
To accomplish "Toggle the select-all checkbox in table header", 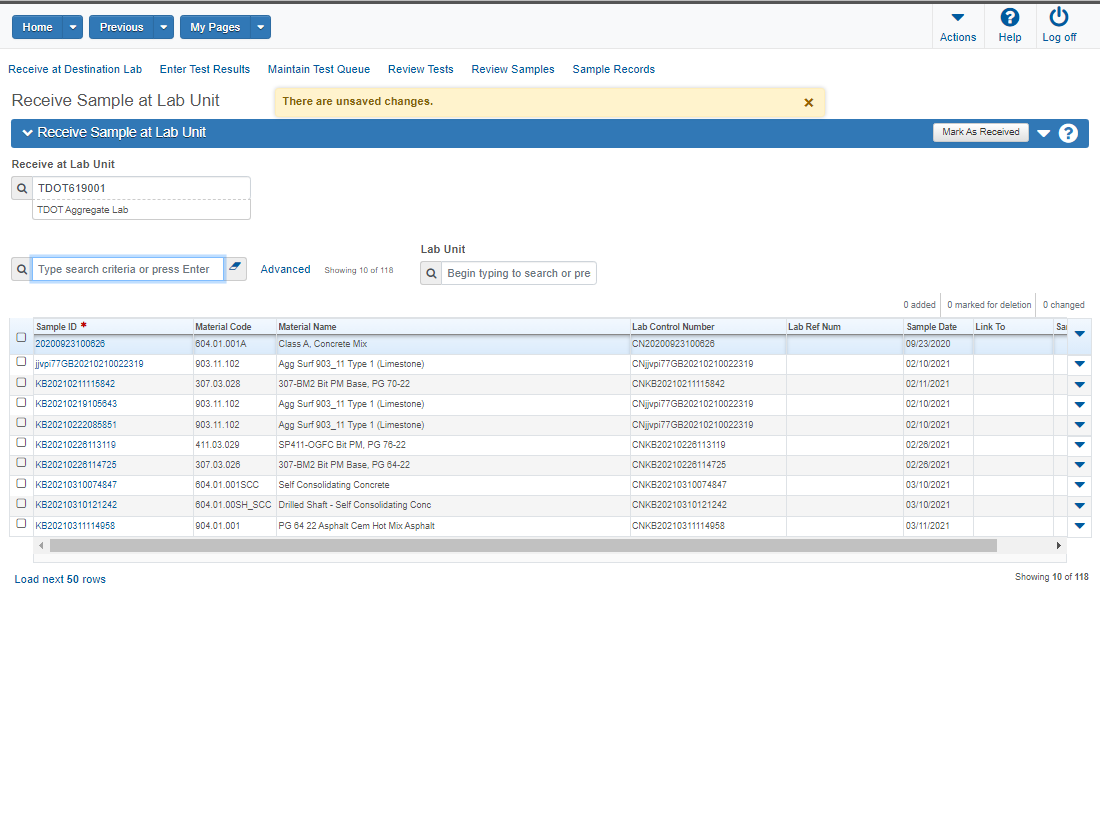I will click(x=21, y=338).
